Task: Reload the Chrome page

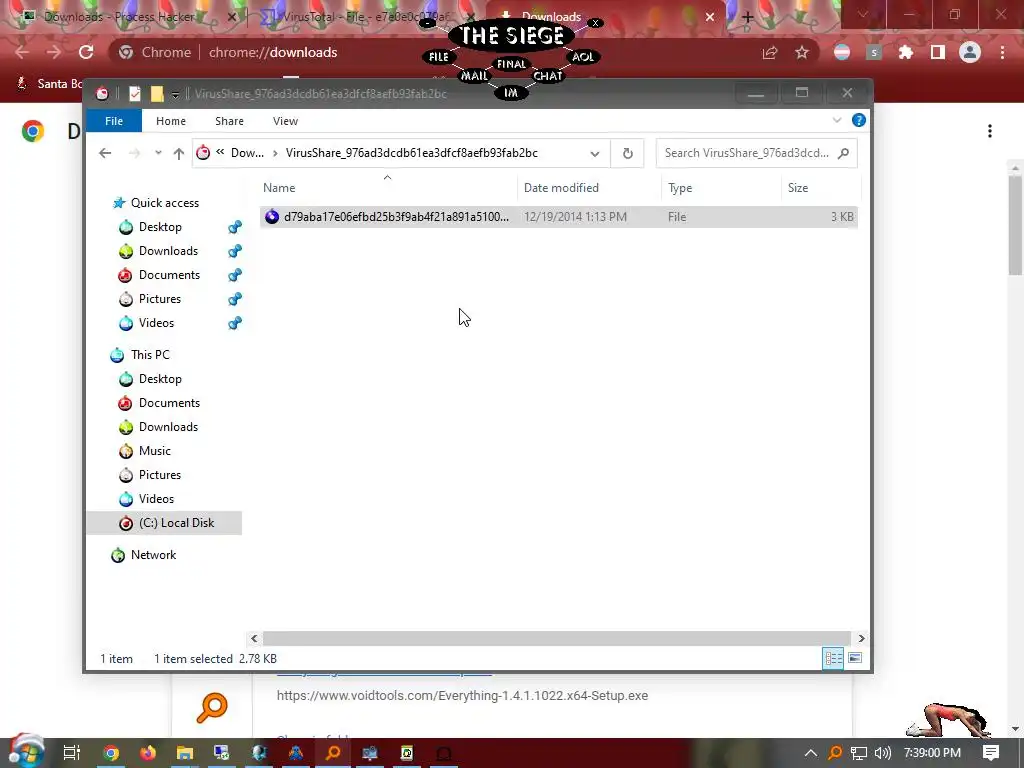Action: (x=86, y=52)
